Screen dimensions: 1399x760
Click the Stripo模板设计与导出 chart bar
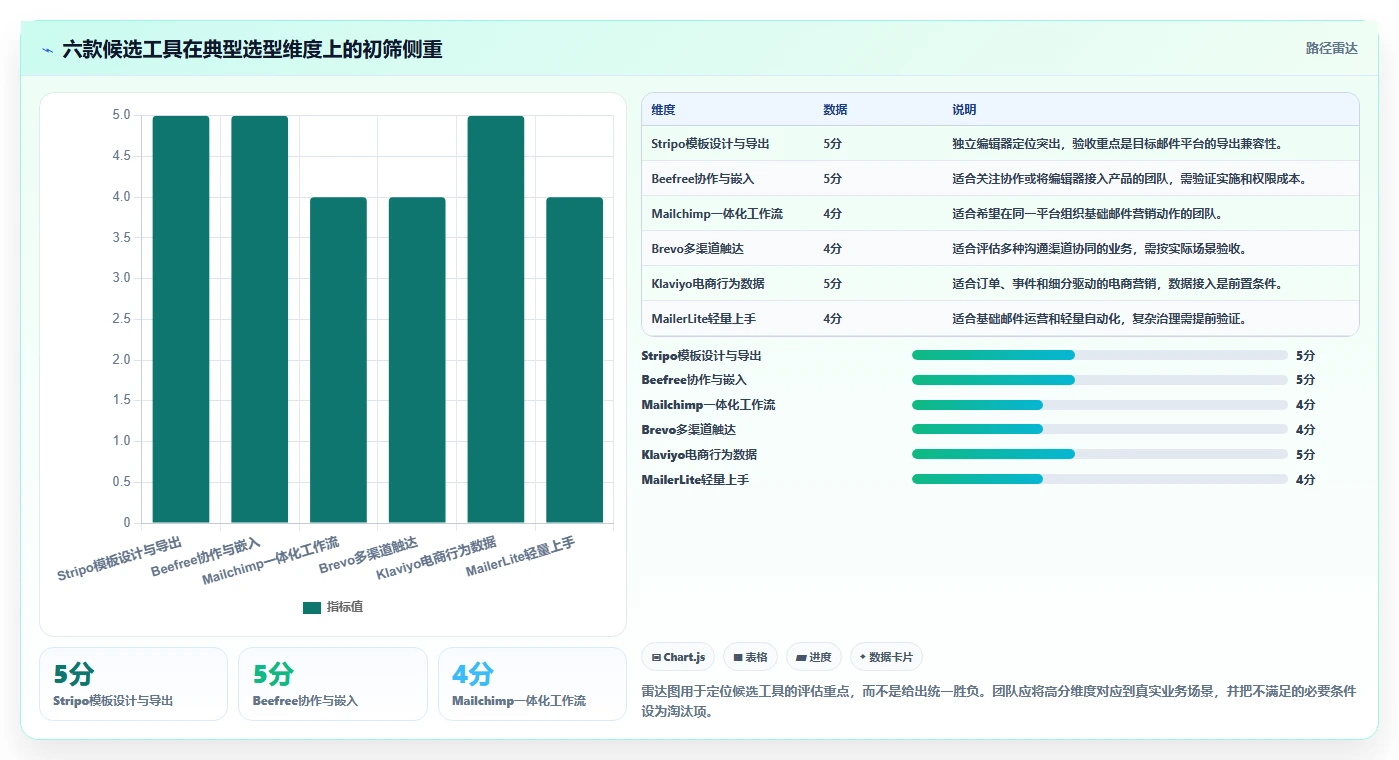click(181, 319)
